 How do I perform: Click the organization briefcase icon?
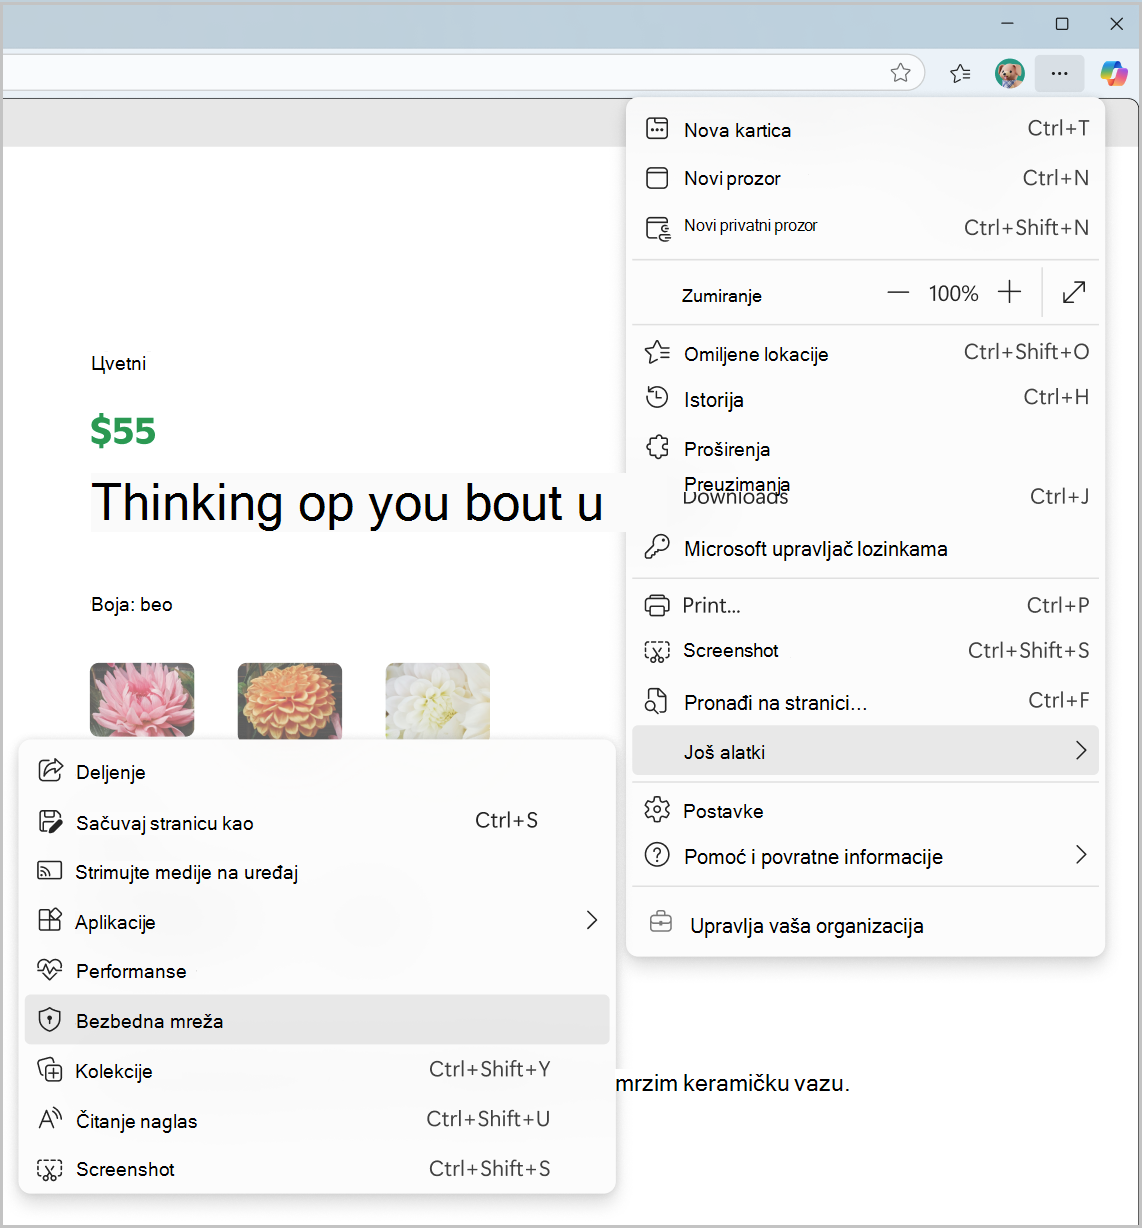point(661,922)
